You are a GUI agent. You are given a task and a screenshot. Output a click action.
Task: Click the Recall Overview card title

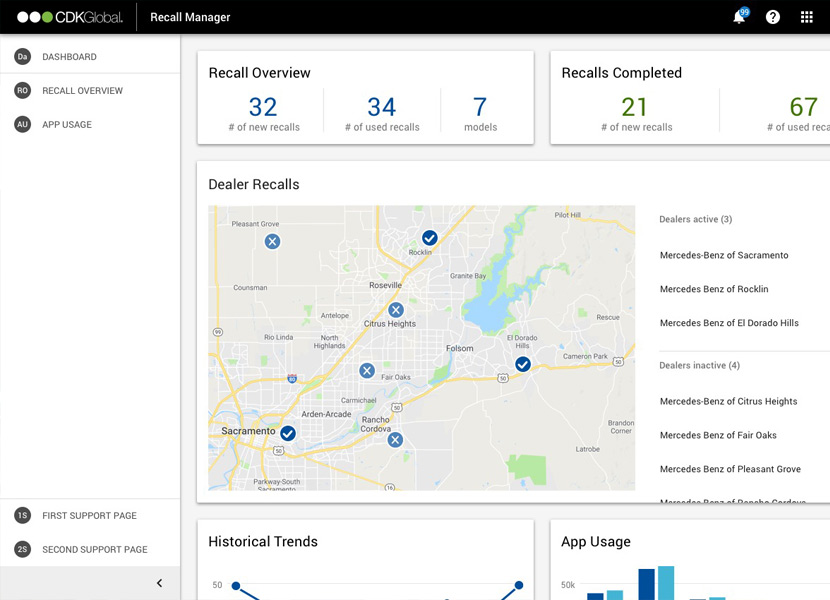click(x=259, y=73)
